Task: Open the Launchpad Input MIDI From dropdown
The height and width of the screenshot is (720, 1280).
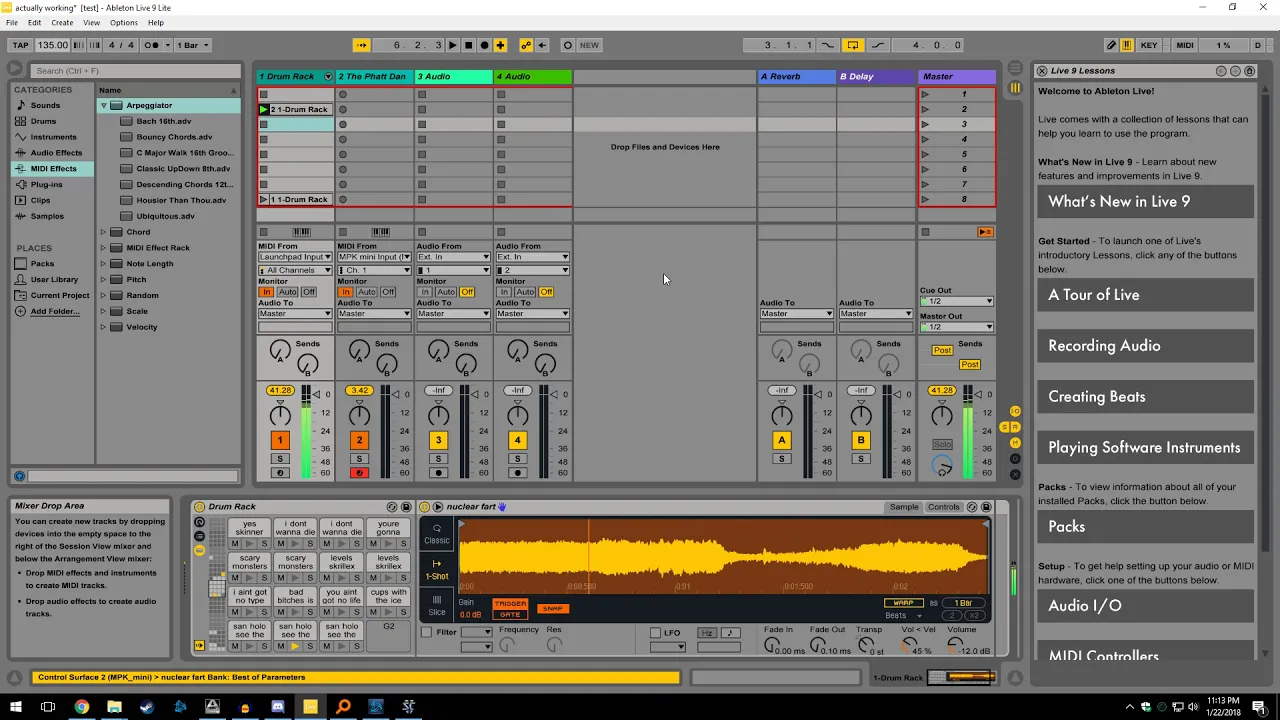Action: [x=295, y=257]
